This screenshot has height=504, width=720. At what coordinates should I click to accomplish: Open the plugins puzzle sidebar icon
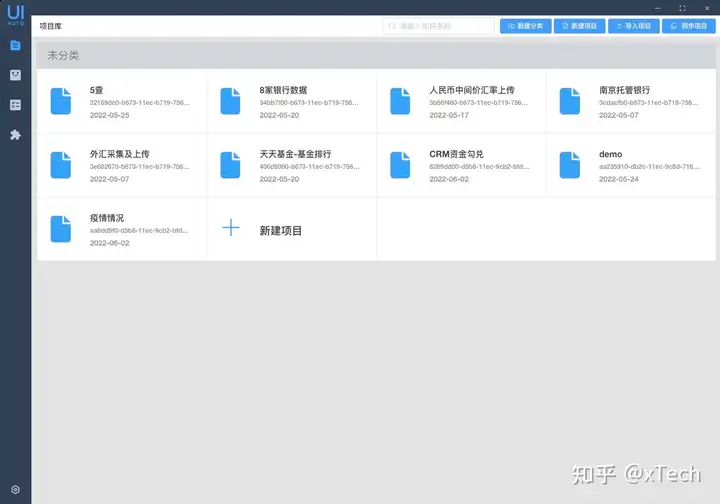coord(15,134)
